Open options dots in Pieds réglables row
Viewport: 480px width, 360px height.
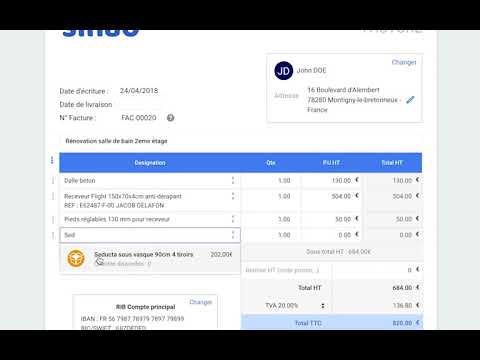pos(233,219)
